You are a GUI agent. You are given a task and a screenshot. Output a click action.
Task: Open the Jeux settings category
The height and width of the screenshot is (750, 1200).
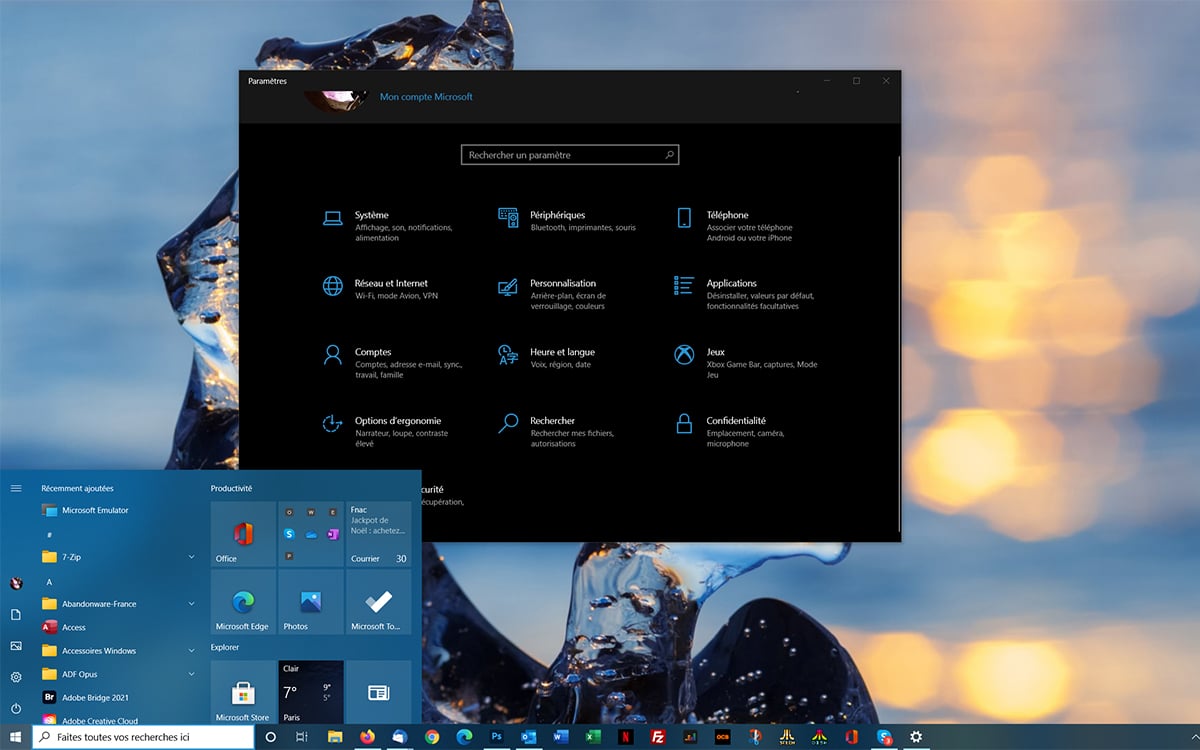747,363
